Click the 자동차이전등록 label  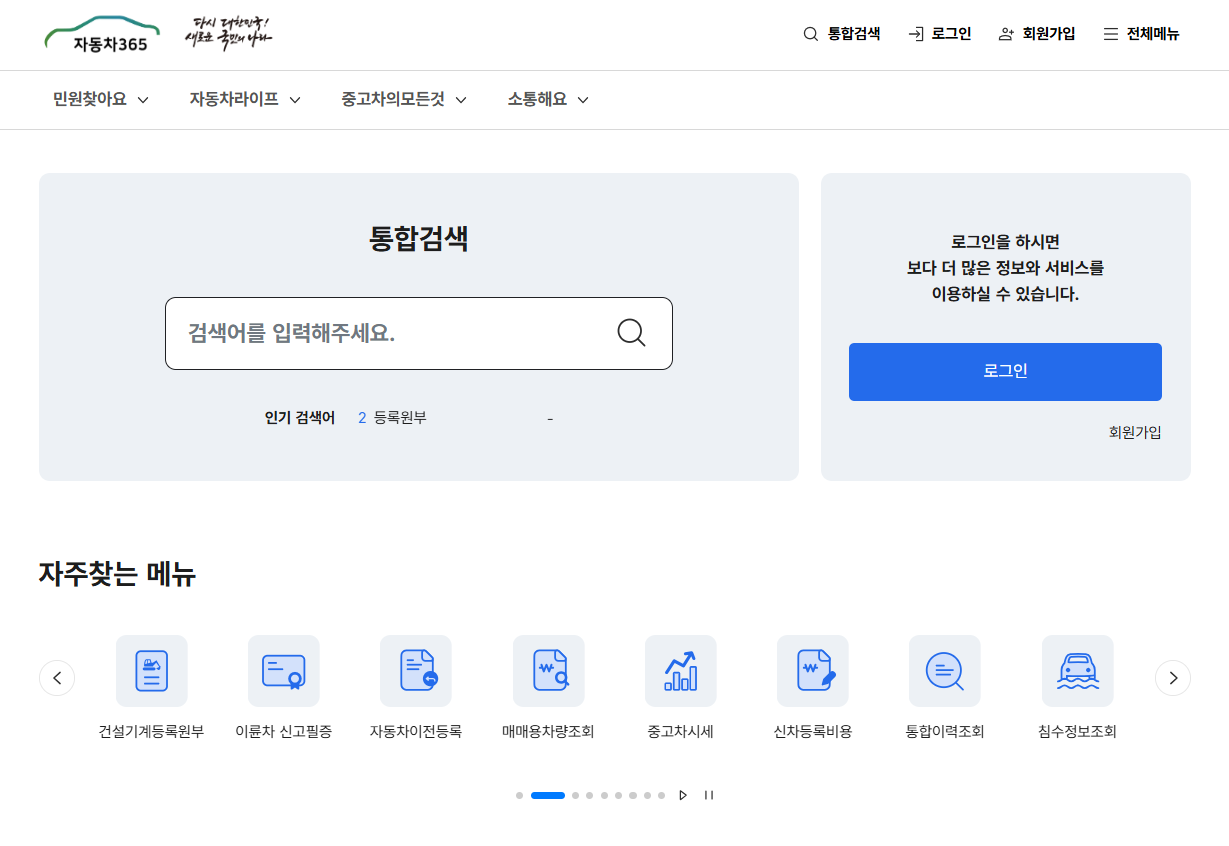click(416, 732)
